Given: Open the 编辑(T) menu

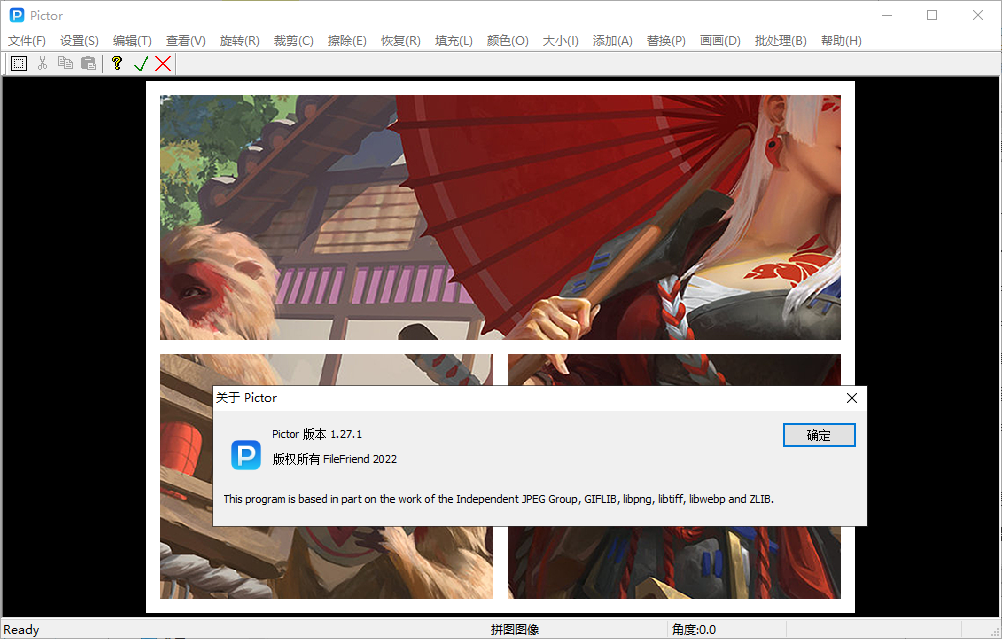Looking at the screenshot, I should click(132, 41).
